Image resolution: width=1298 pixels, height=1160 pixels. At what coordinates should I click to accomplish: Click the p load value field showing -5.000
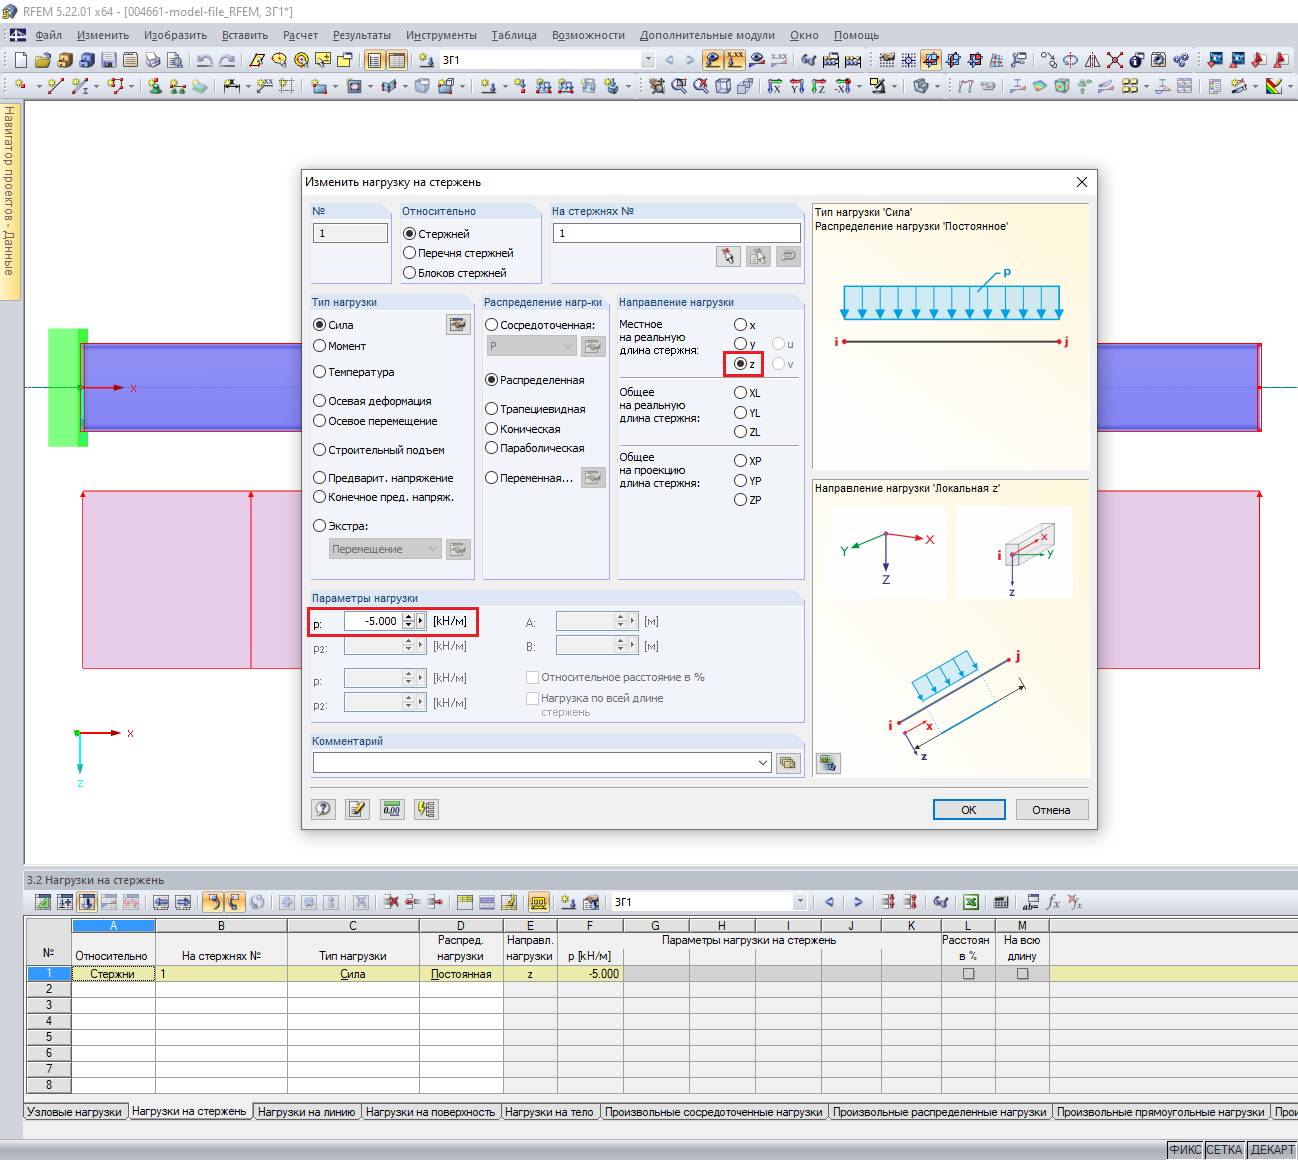click(373, 621)
